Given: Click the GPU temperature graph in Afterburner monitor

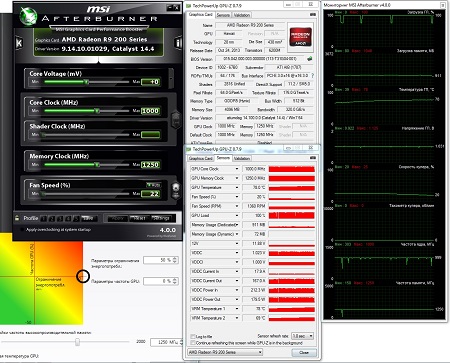Looking at the screenshot, I should tap(384, 107).
